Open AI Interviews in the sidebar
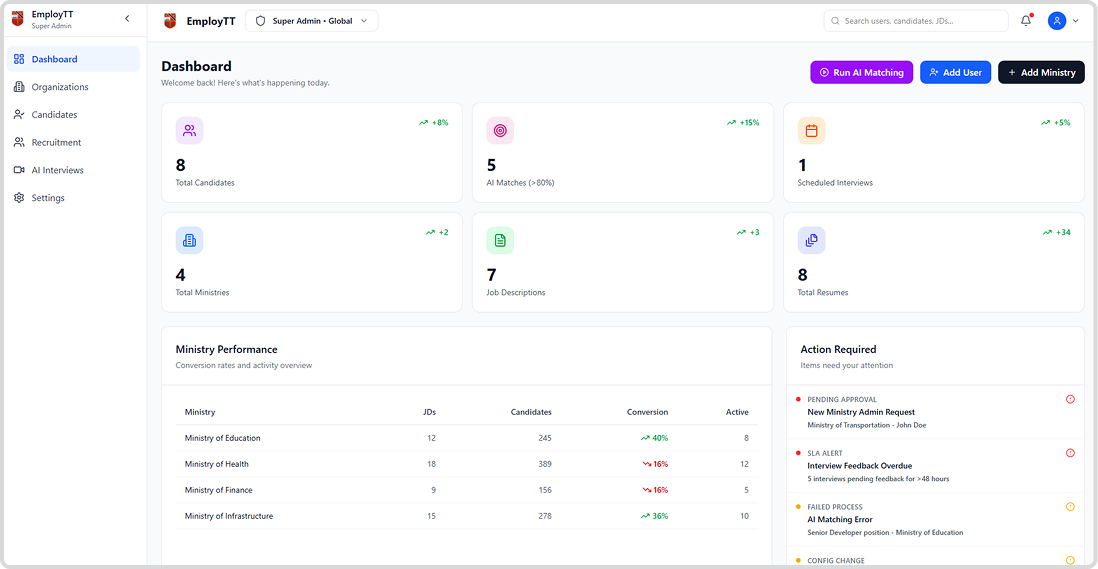Viewport: 1098px width, 569px height. (x=73, y=170)
